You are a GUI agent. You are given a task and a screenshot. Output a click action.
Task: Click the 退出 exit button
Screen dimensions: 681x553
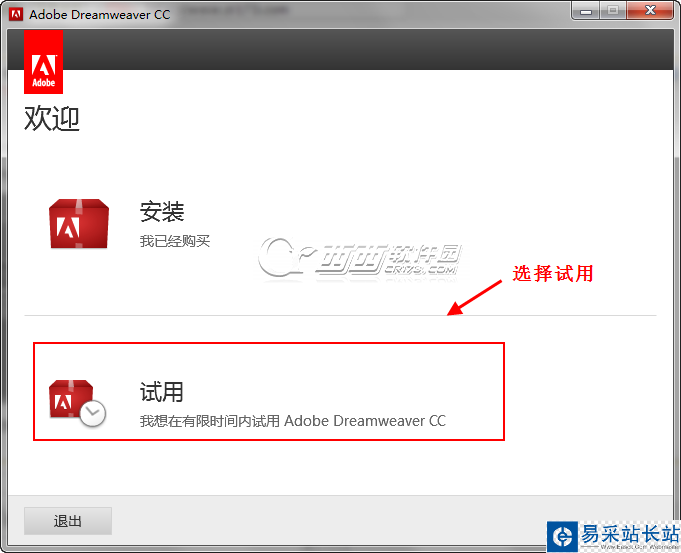pyautogui.click(x=68, y=521)
